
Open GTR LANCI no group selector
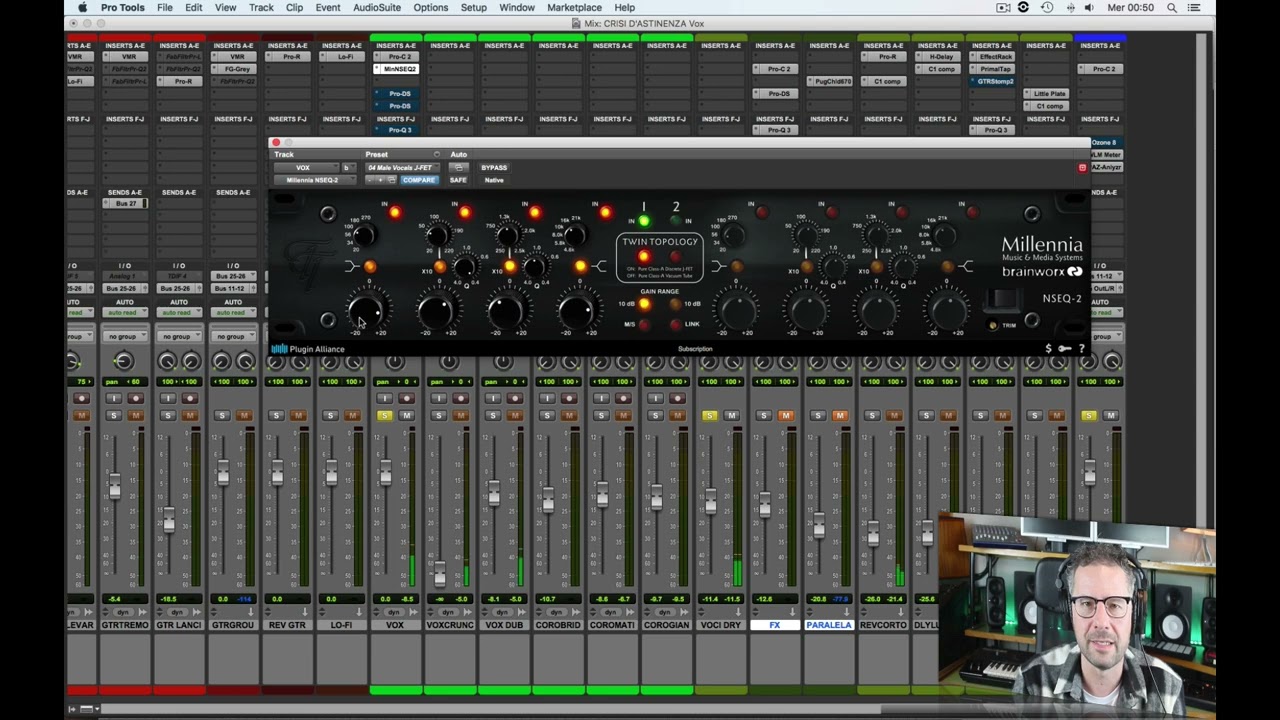coord(178,336)
